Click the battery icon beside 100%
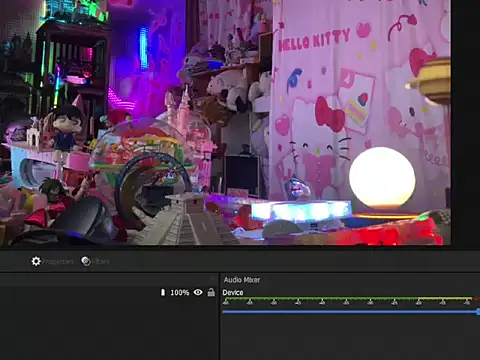This screenshot has height=360, width=480. pos(163,292)
